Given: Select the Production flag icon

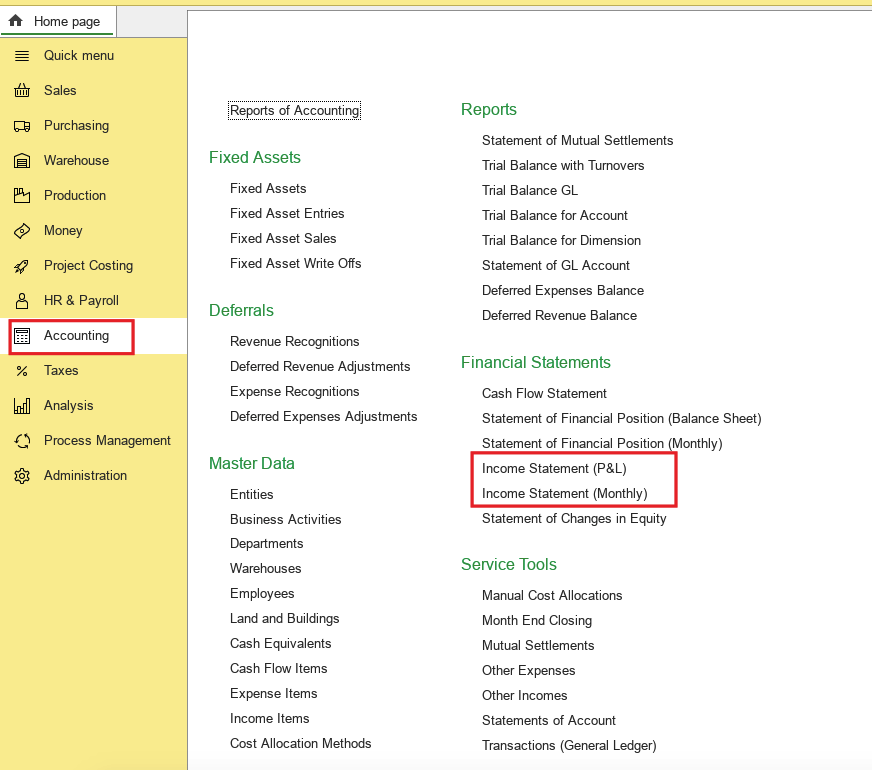Looking at the screenshot, I should point(22,195).
